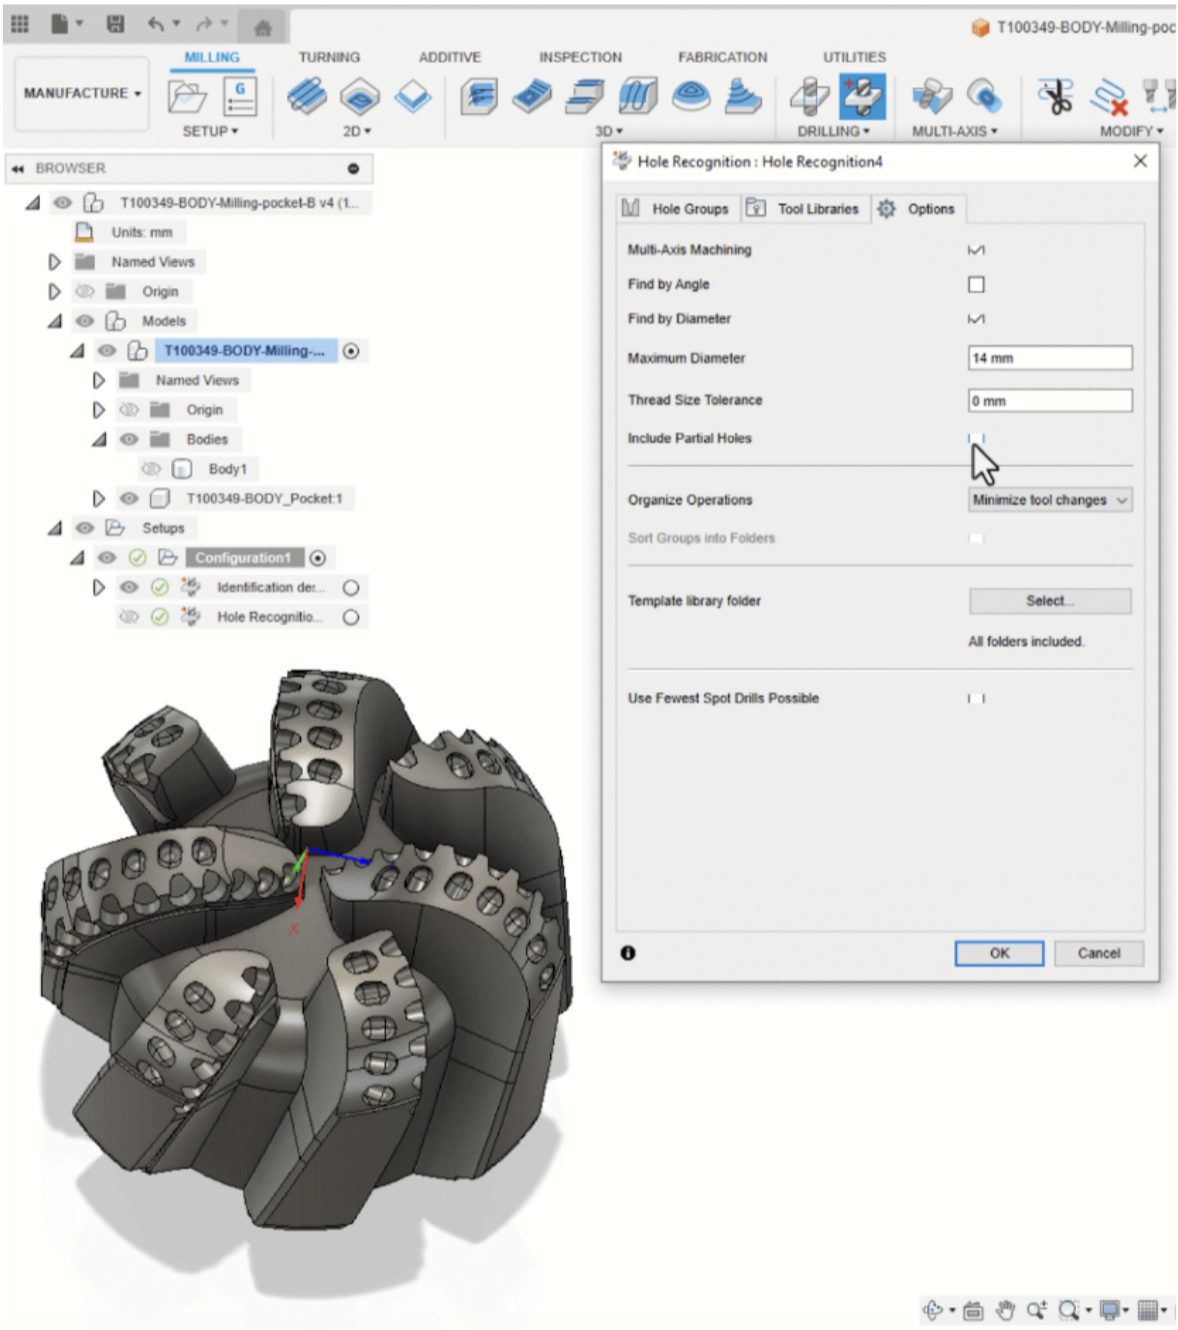The height and width of the screenshot is (1330, 1178).
Task: Check Include Partial Holes
Action: (976, 438)
